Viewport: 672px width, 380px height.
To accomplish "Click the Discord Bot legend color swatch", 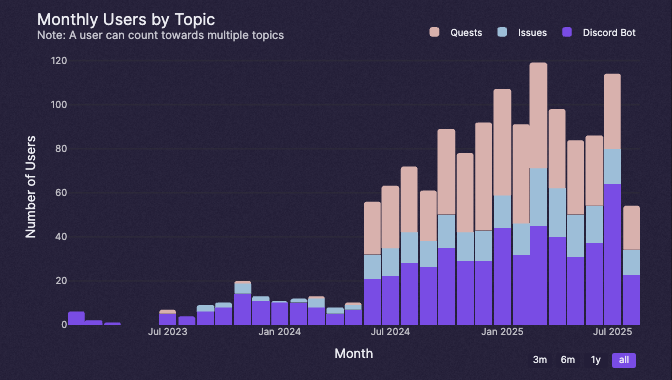I will 567,32.
